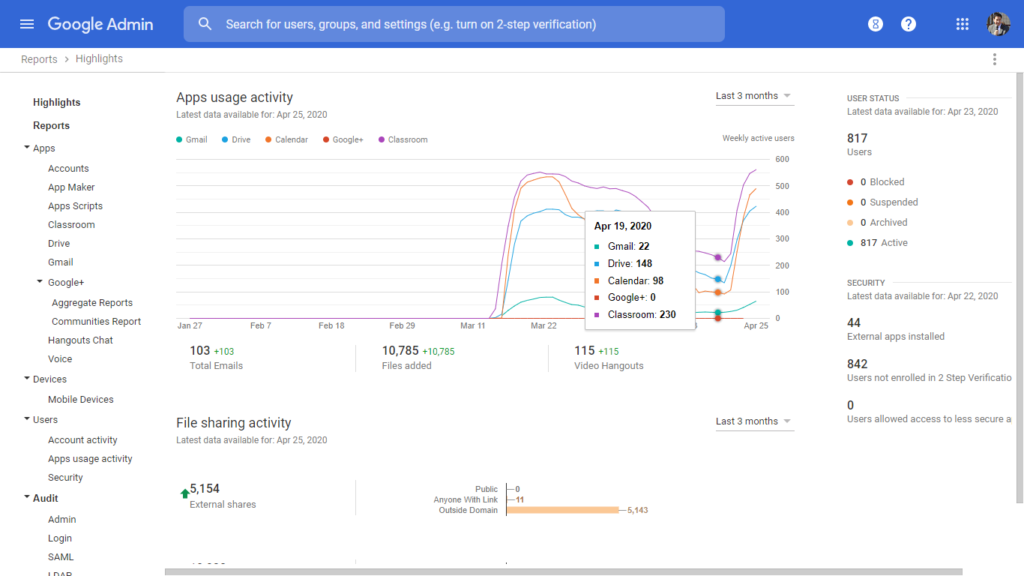Open the Login audit log

pyautogui.click(x=59, y=539)
